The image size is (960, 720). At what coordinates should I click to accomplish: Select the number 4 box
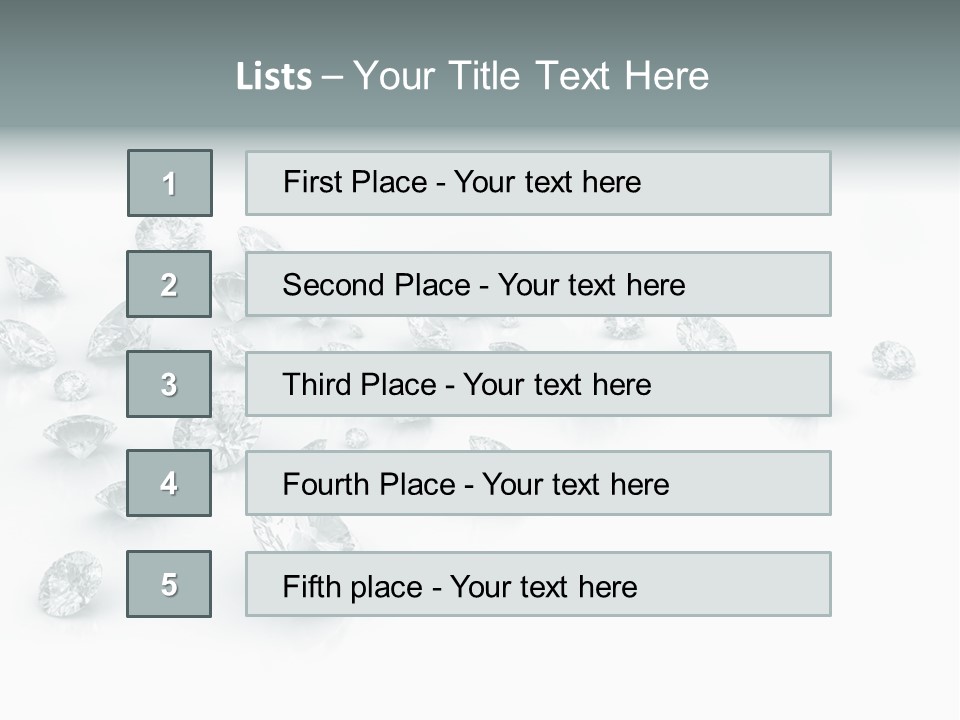pyautogui.click(x=169, y=483)
